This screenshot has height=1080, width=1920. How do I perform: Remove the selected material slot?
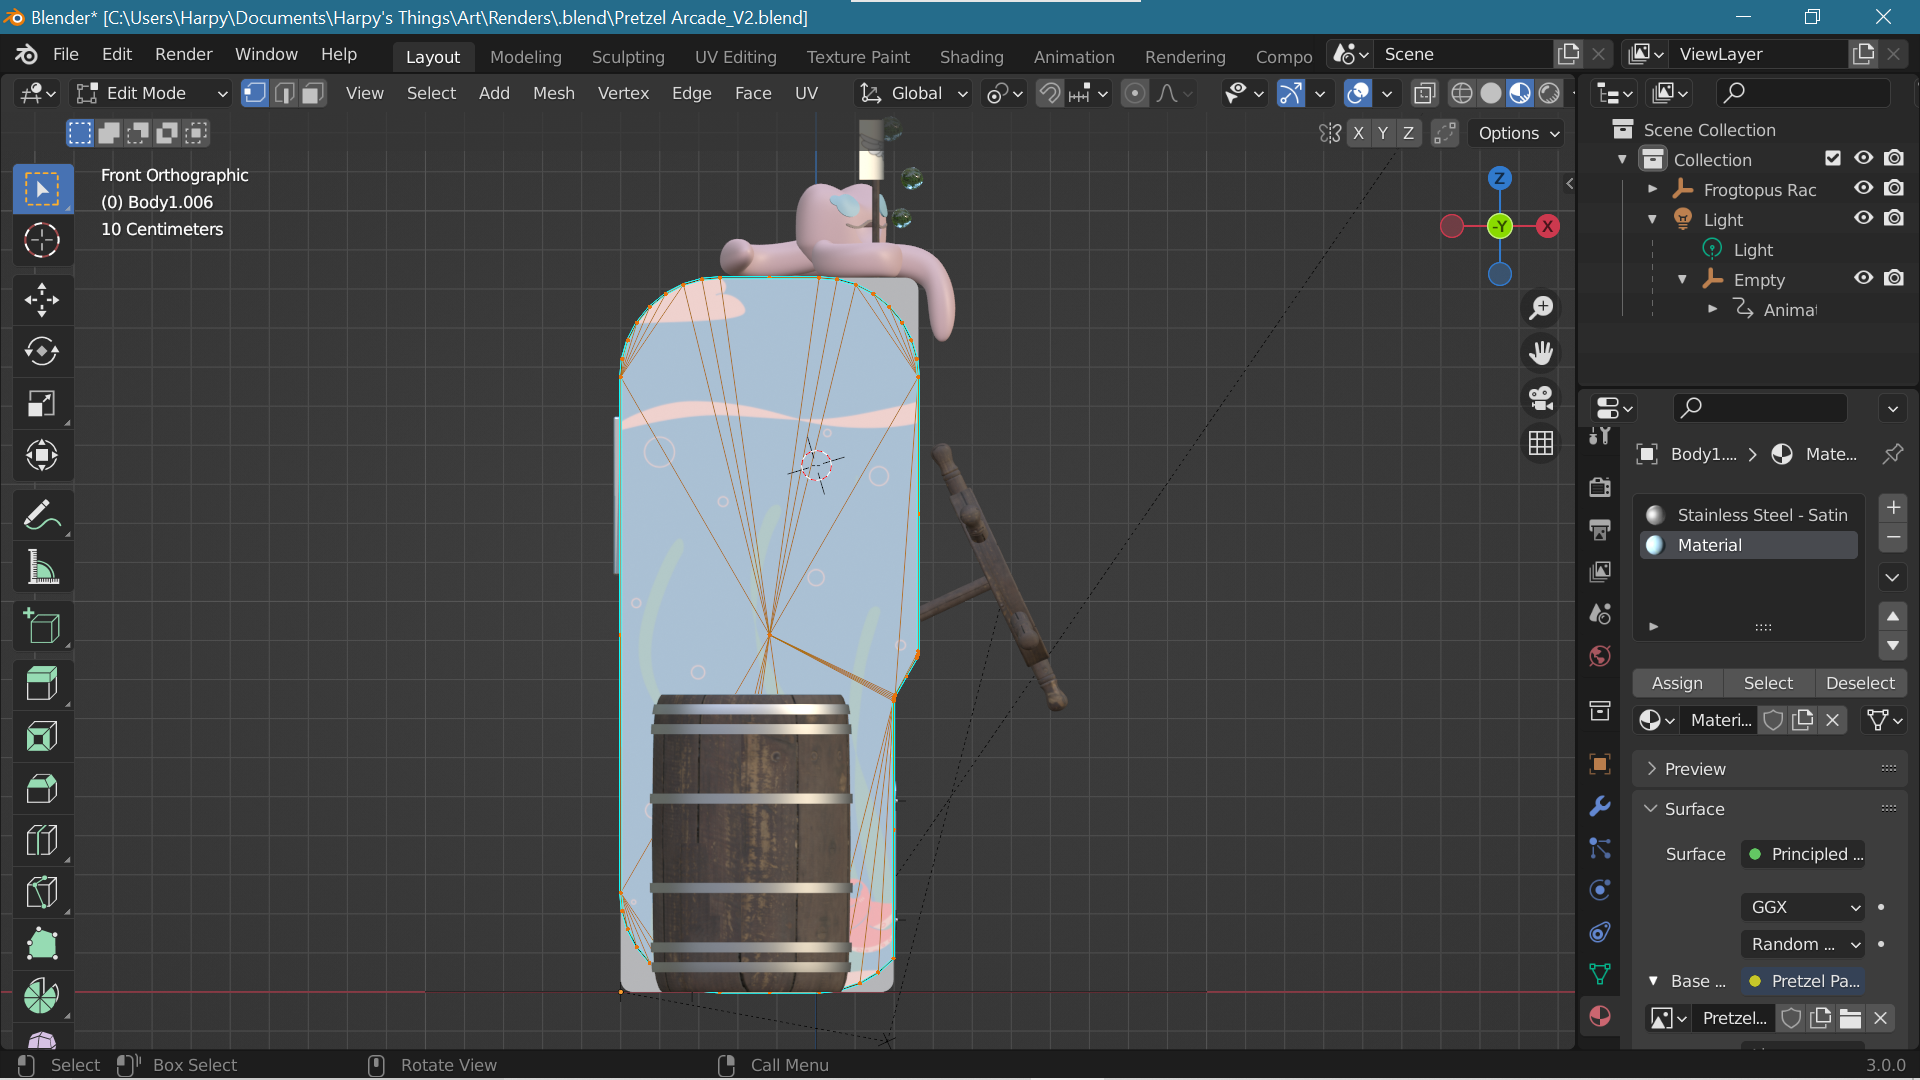coord(1893,538)
